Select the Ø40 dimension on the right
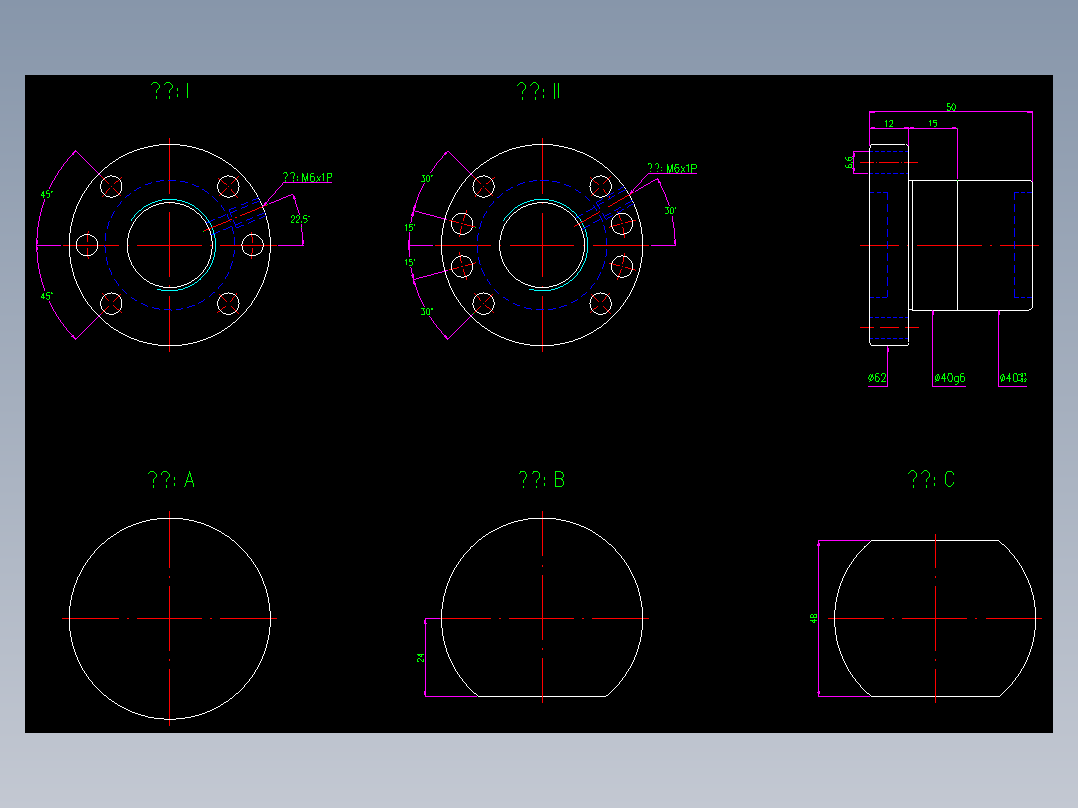Screen dimensions: 1078x808 [1014, 378]
